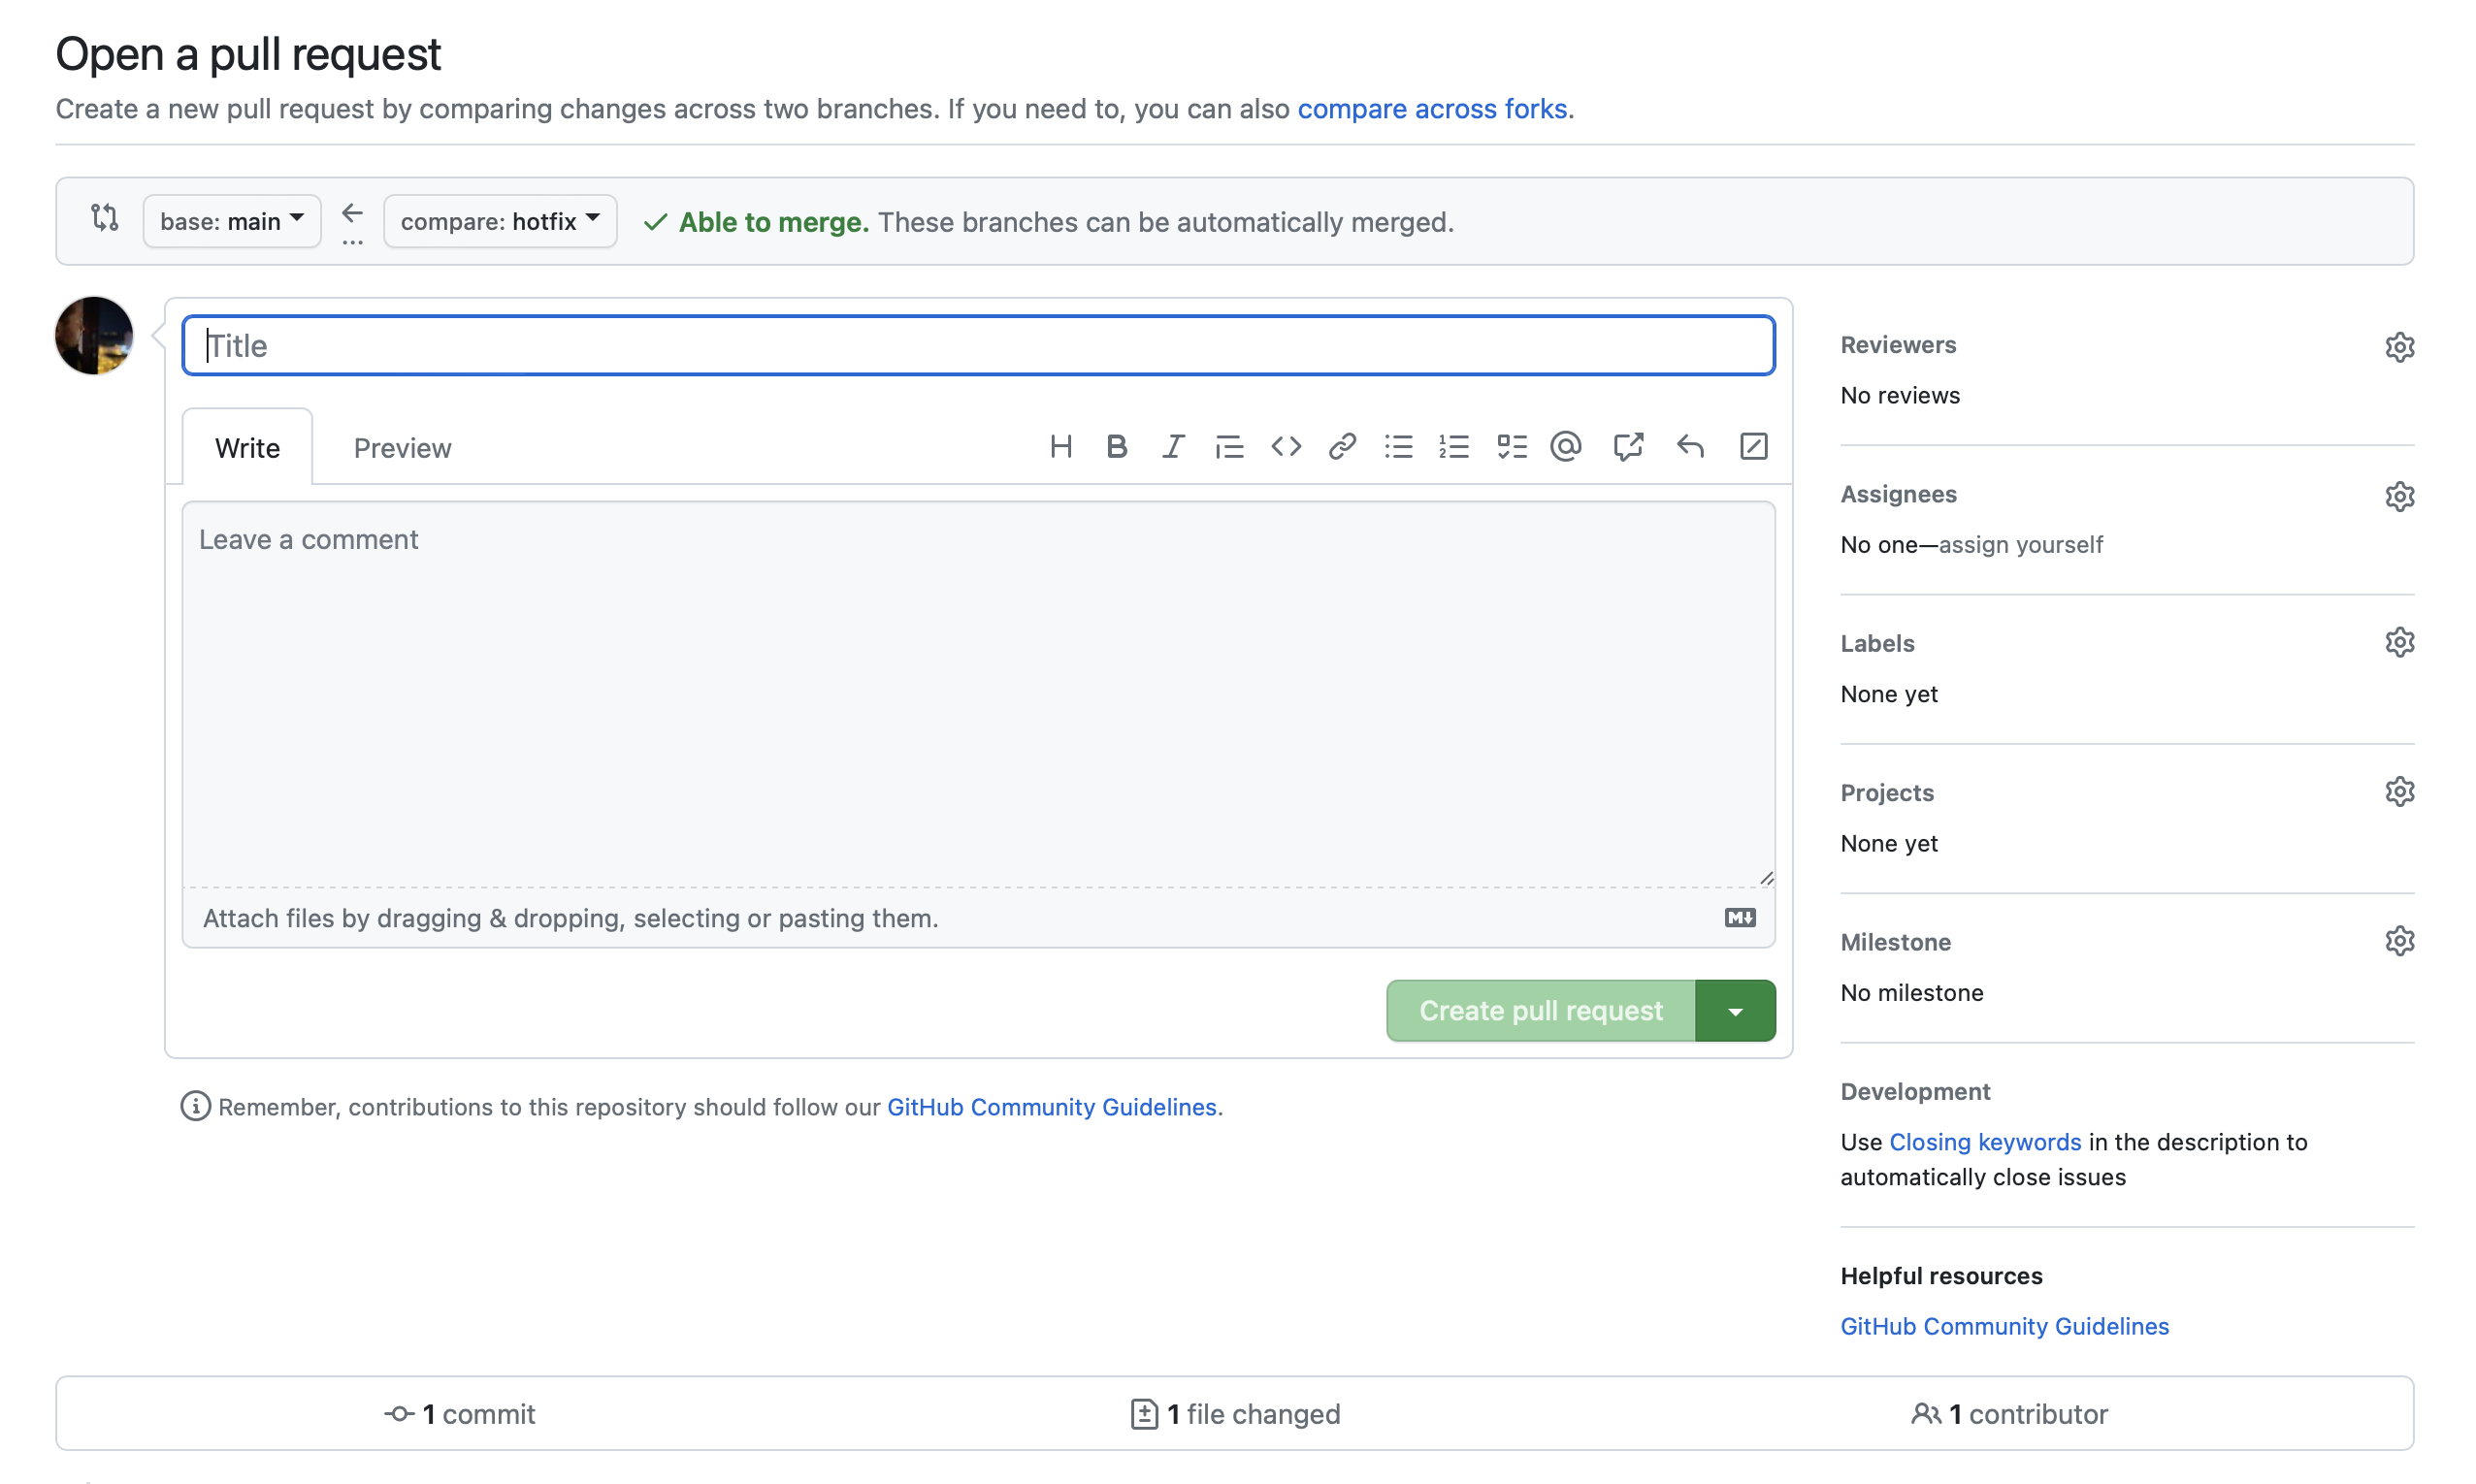Screen dimensions: 2476x1484
Task: Click the user avatar
Action: coord(94,336)
